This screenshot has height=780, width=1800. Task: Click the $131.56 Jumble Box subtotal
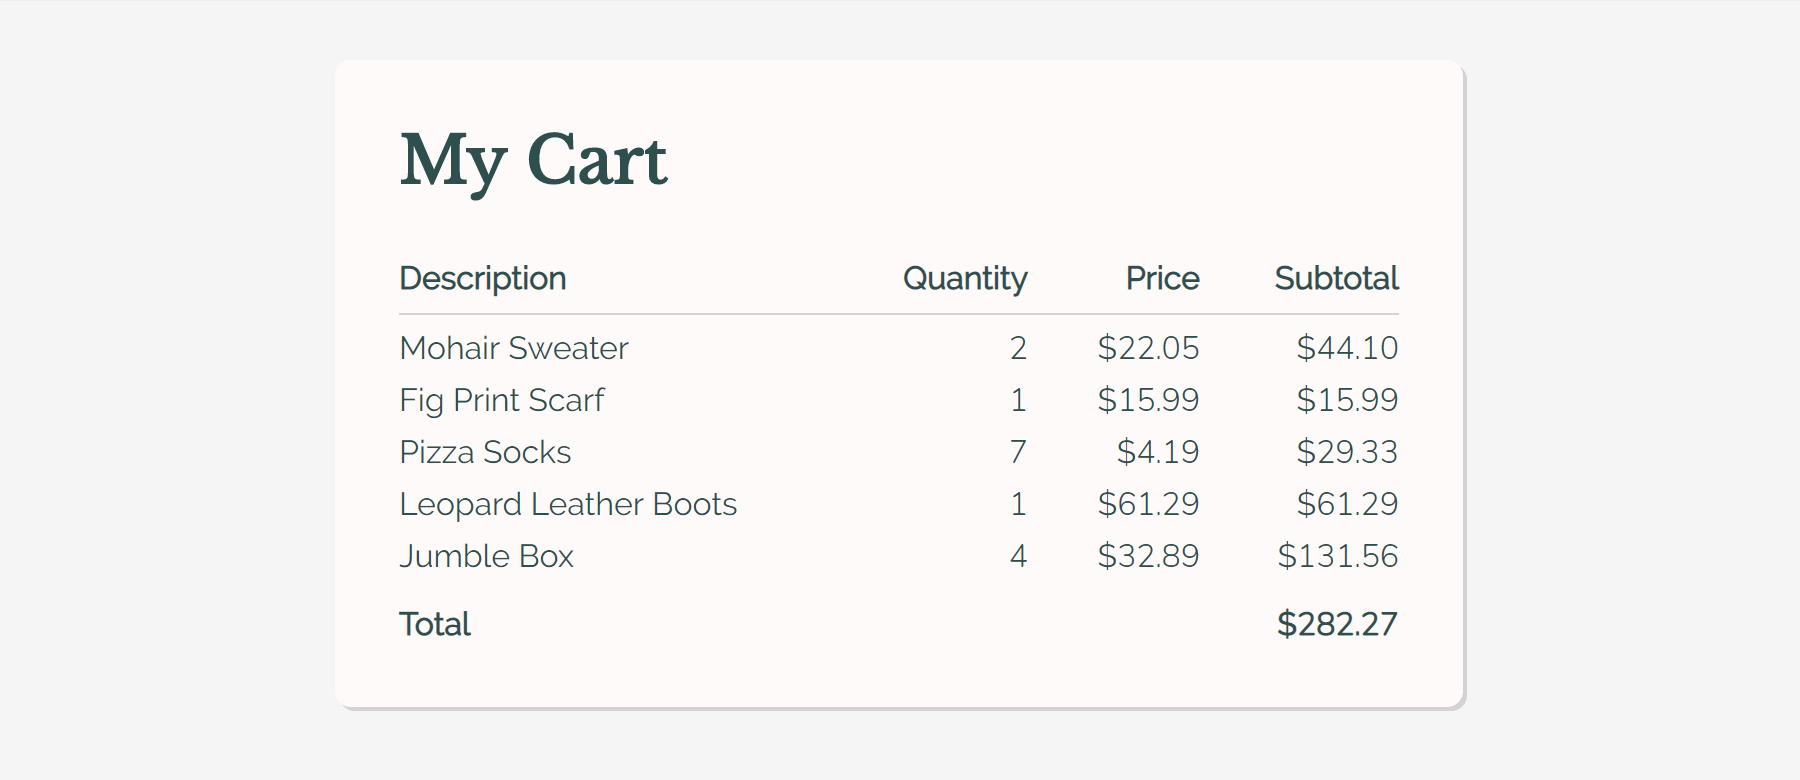coord(1338,556)
